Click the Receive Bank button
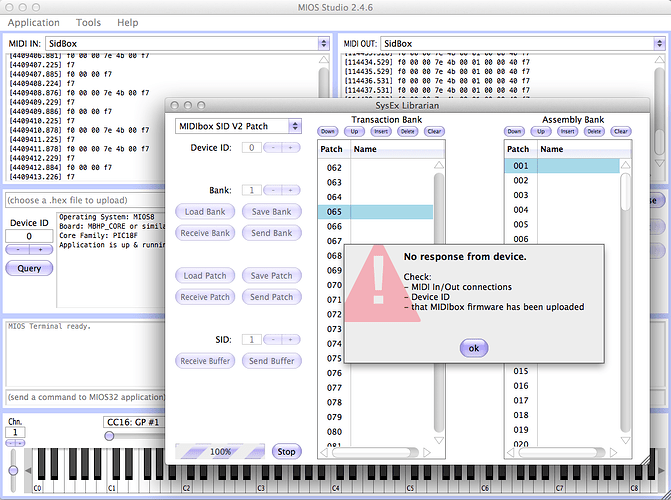The height and width of the screenshot is (500, 671). click(205, 233)
